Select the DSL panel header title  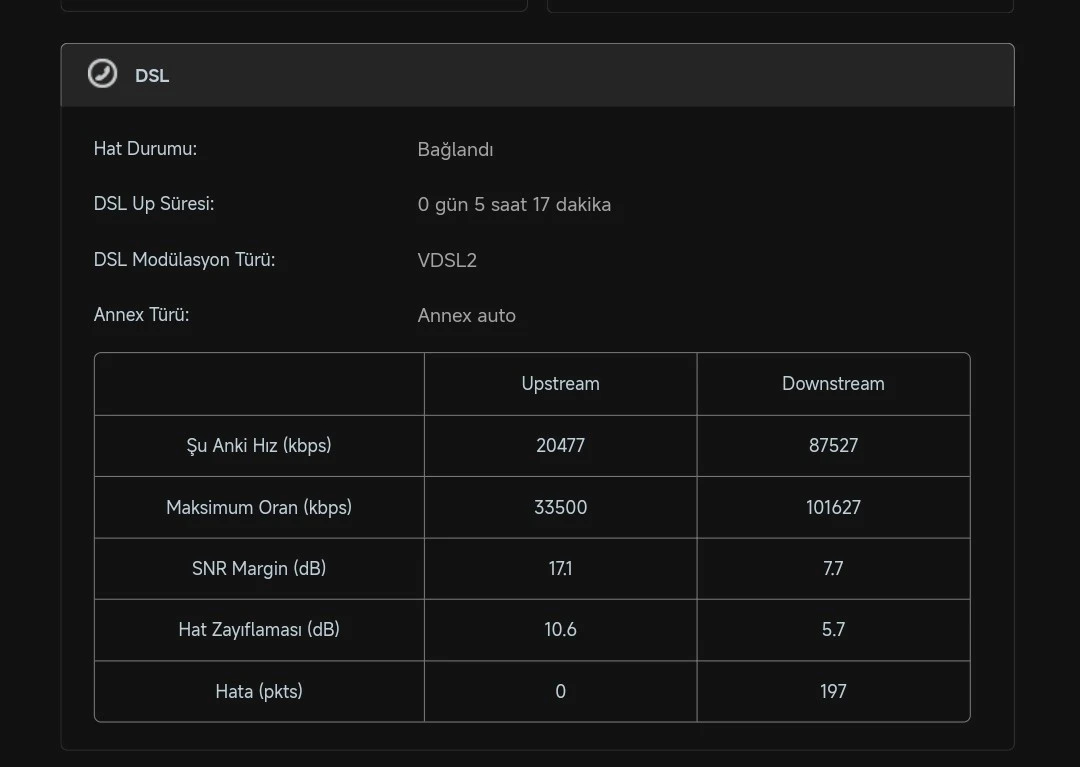(152, 76)
